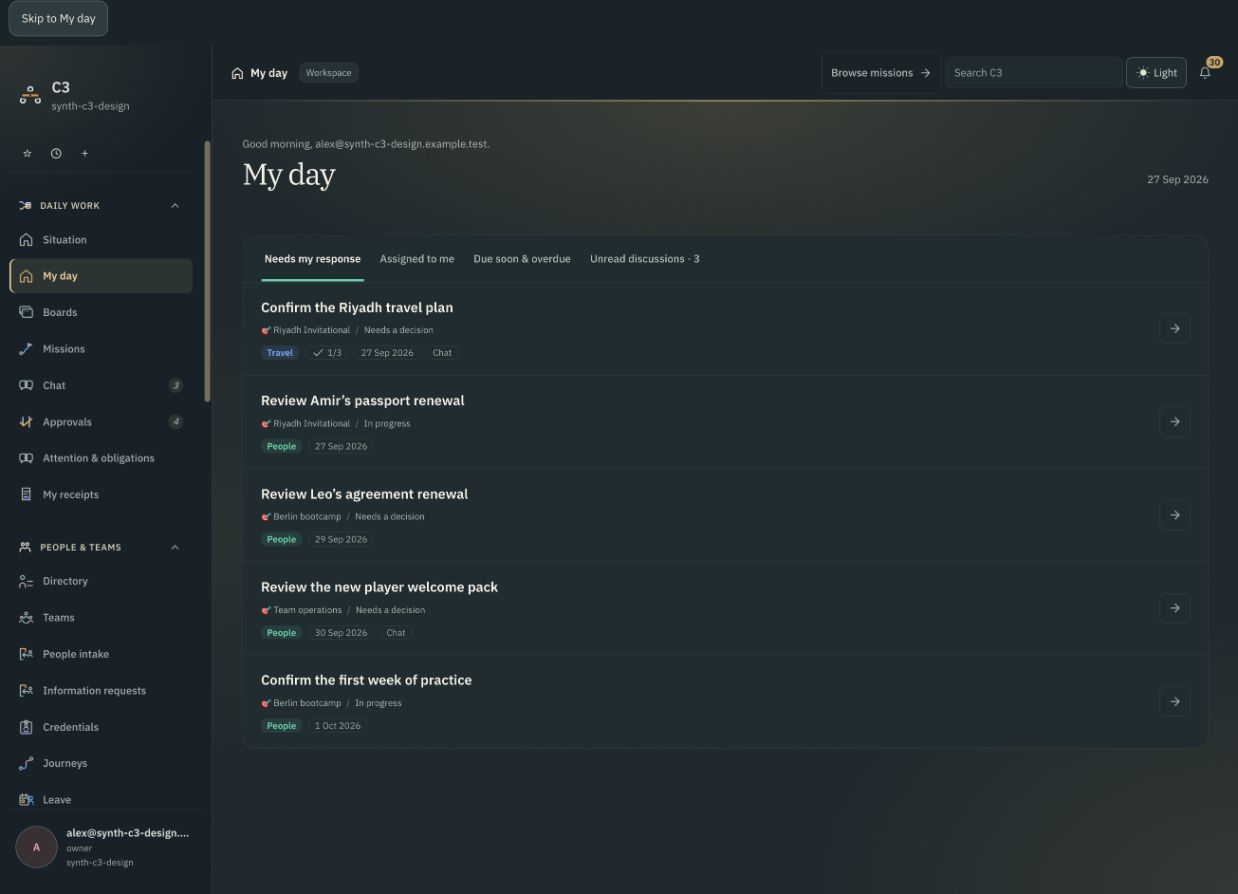Click the Chat chip on Riyadh travel plan

click(442, 353)
